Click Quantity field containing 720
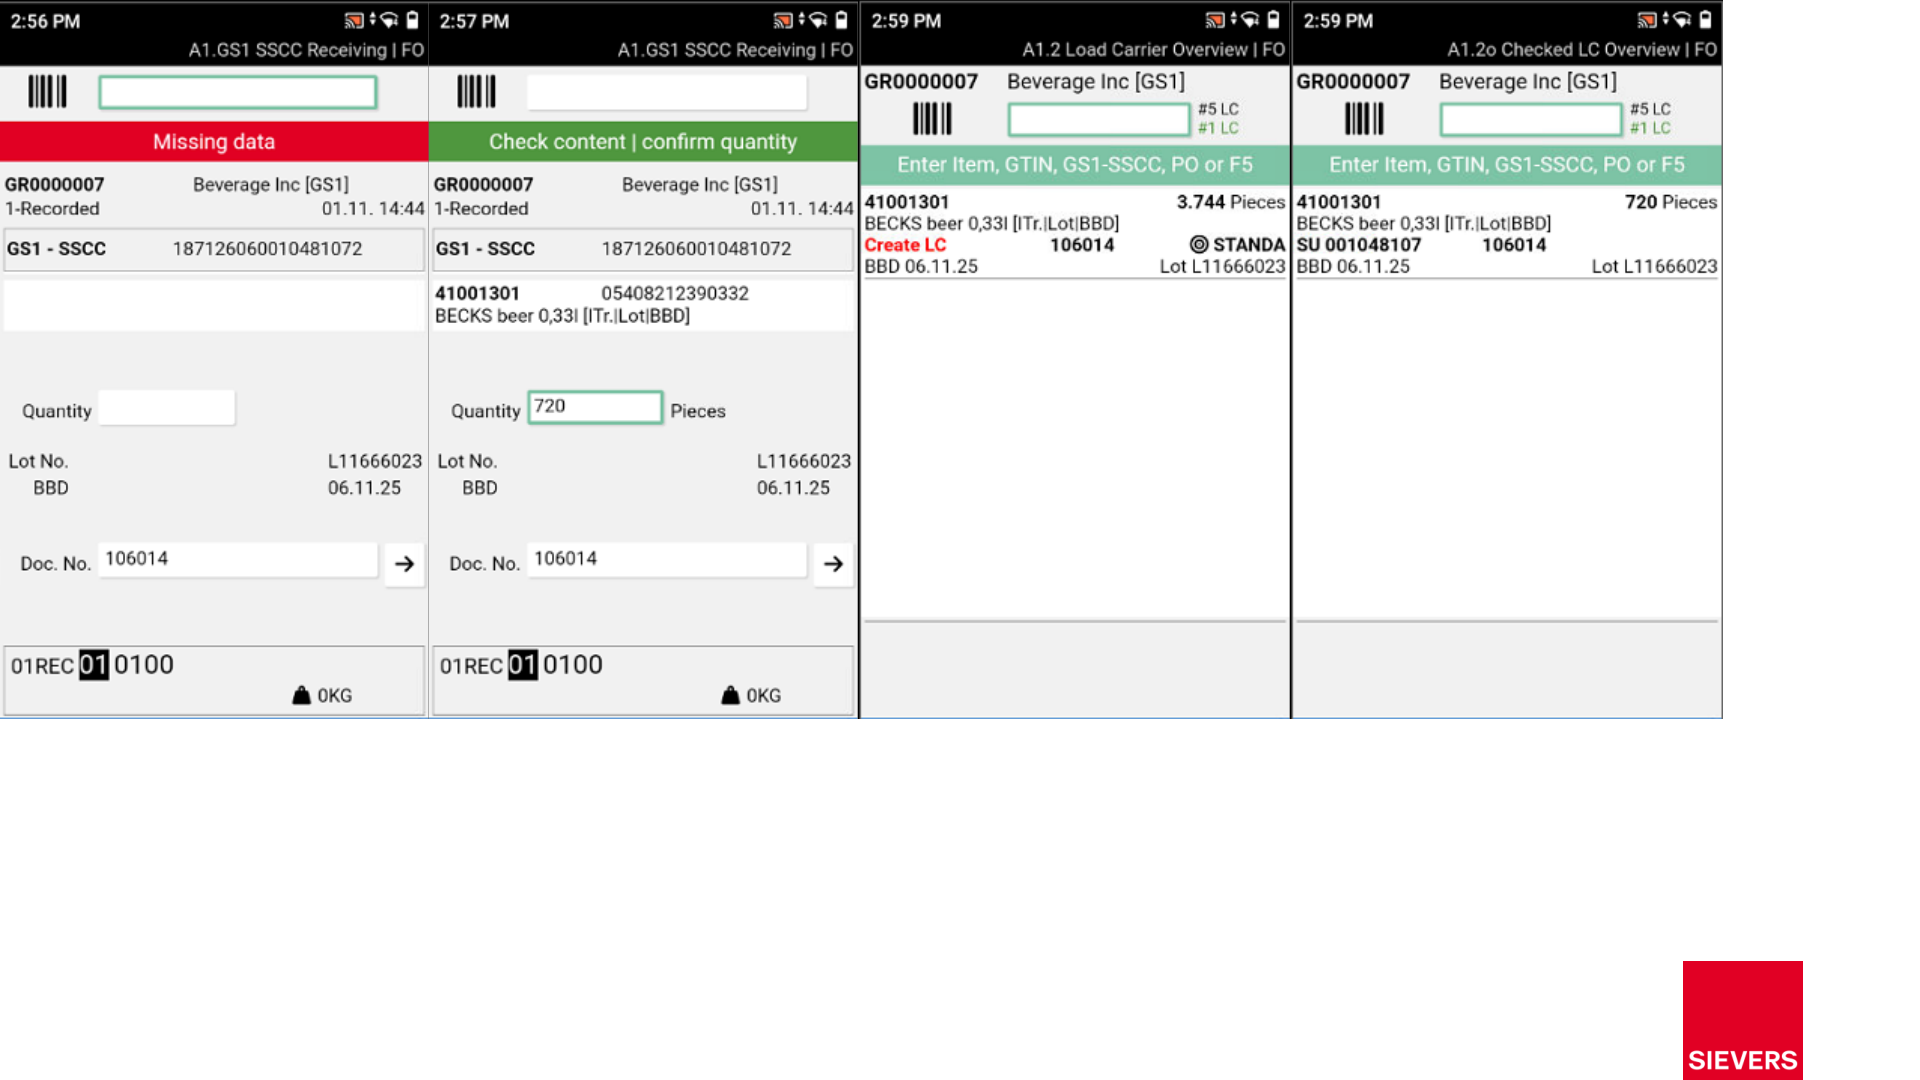This screenshot has width=1920, height=1080. 595,407
